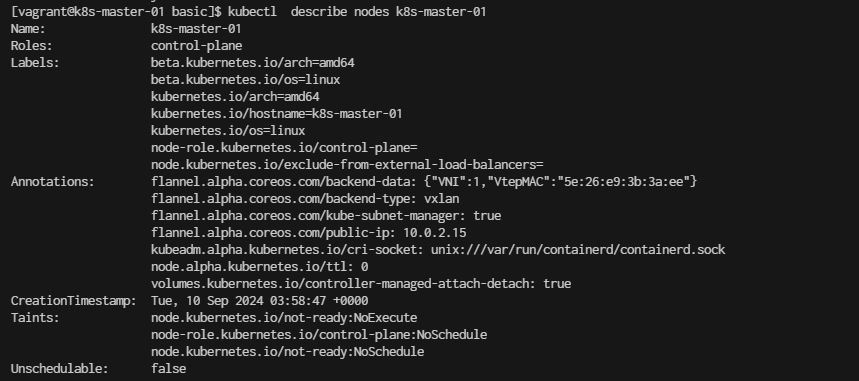Viewport: 859px width, 381px height.
Task: Click the not-ready:NoSchedule taint
Action: coord(288,351)
